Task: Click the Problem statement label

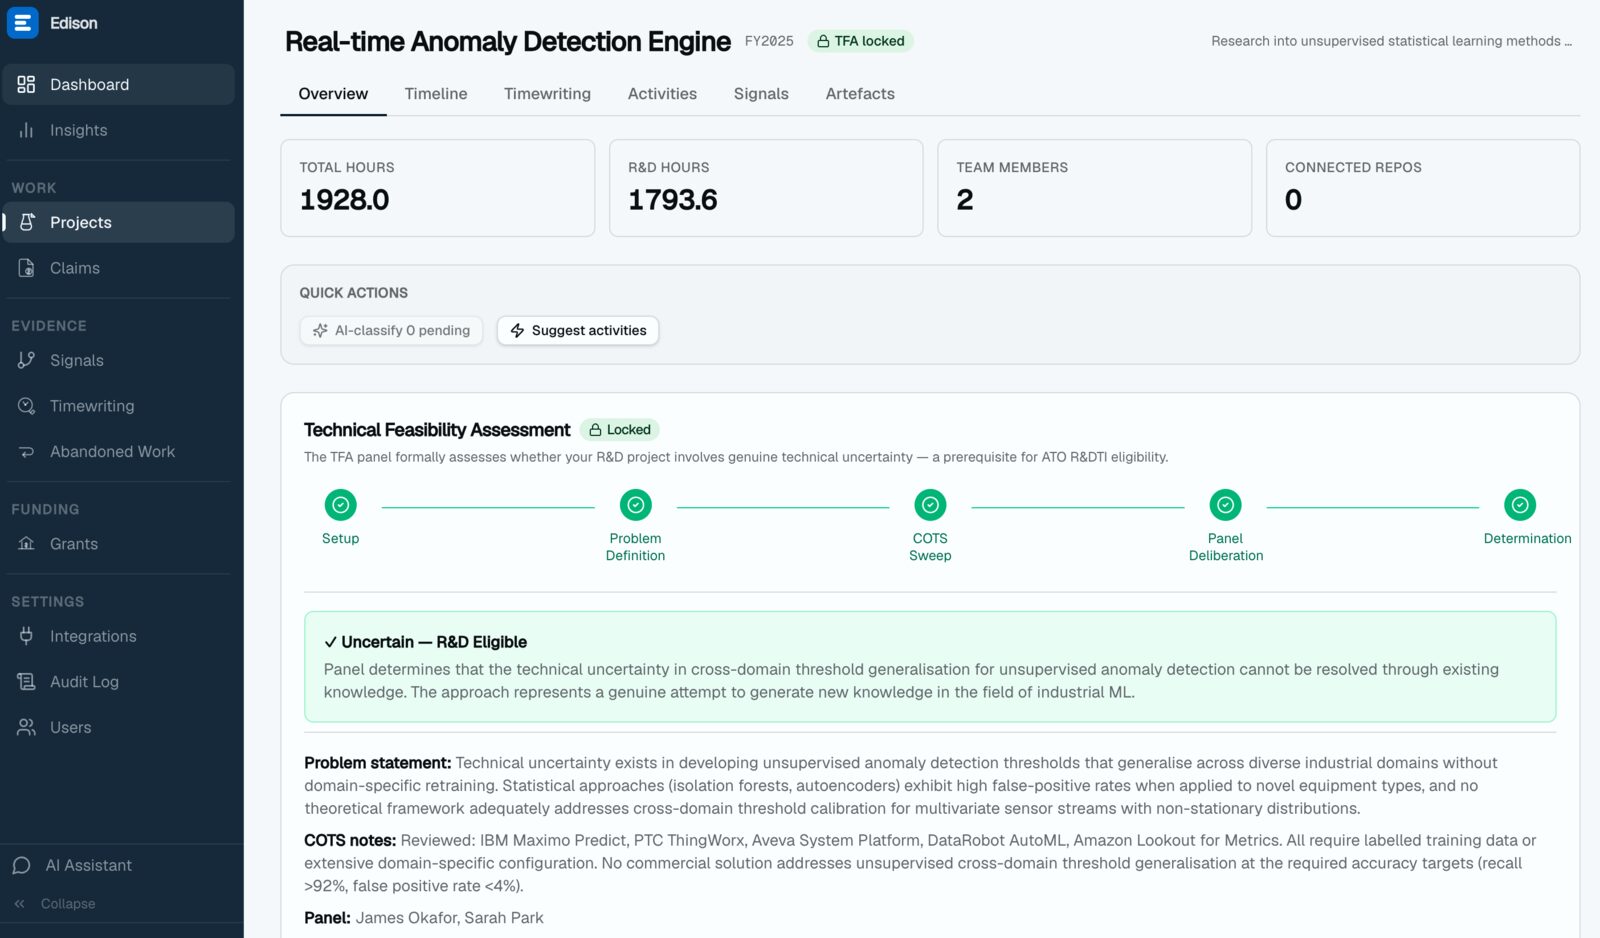Action: click(x=378, y=763)
